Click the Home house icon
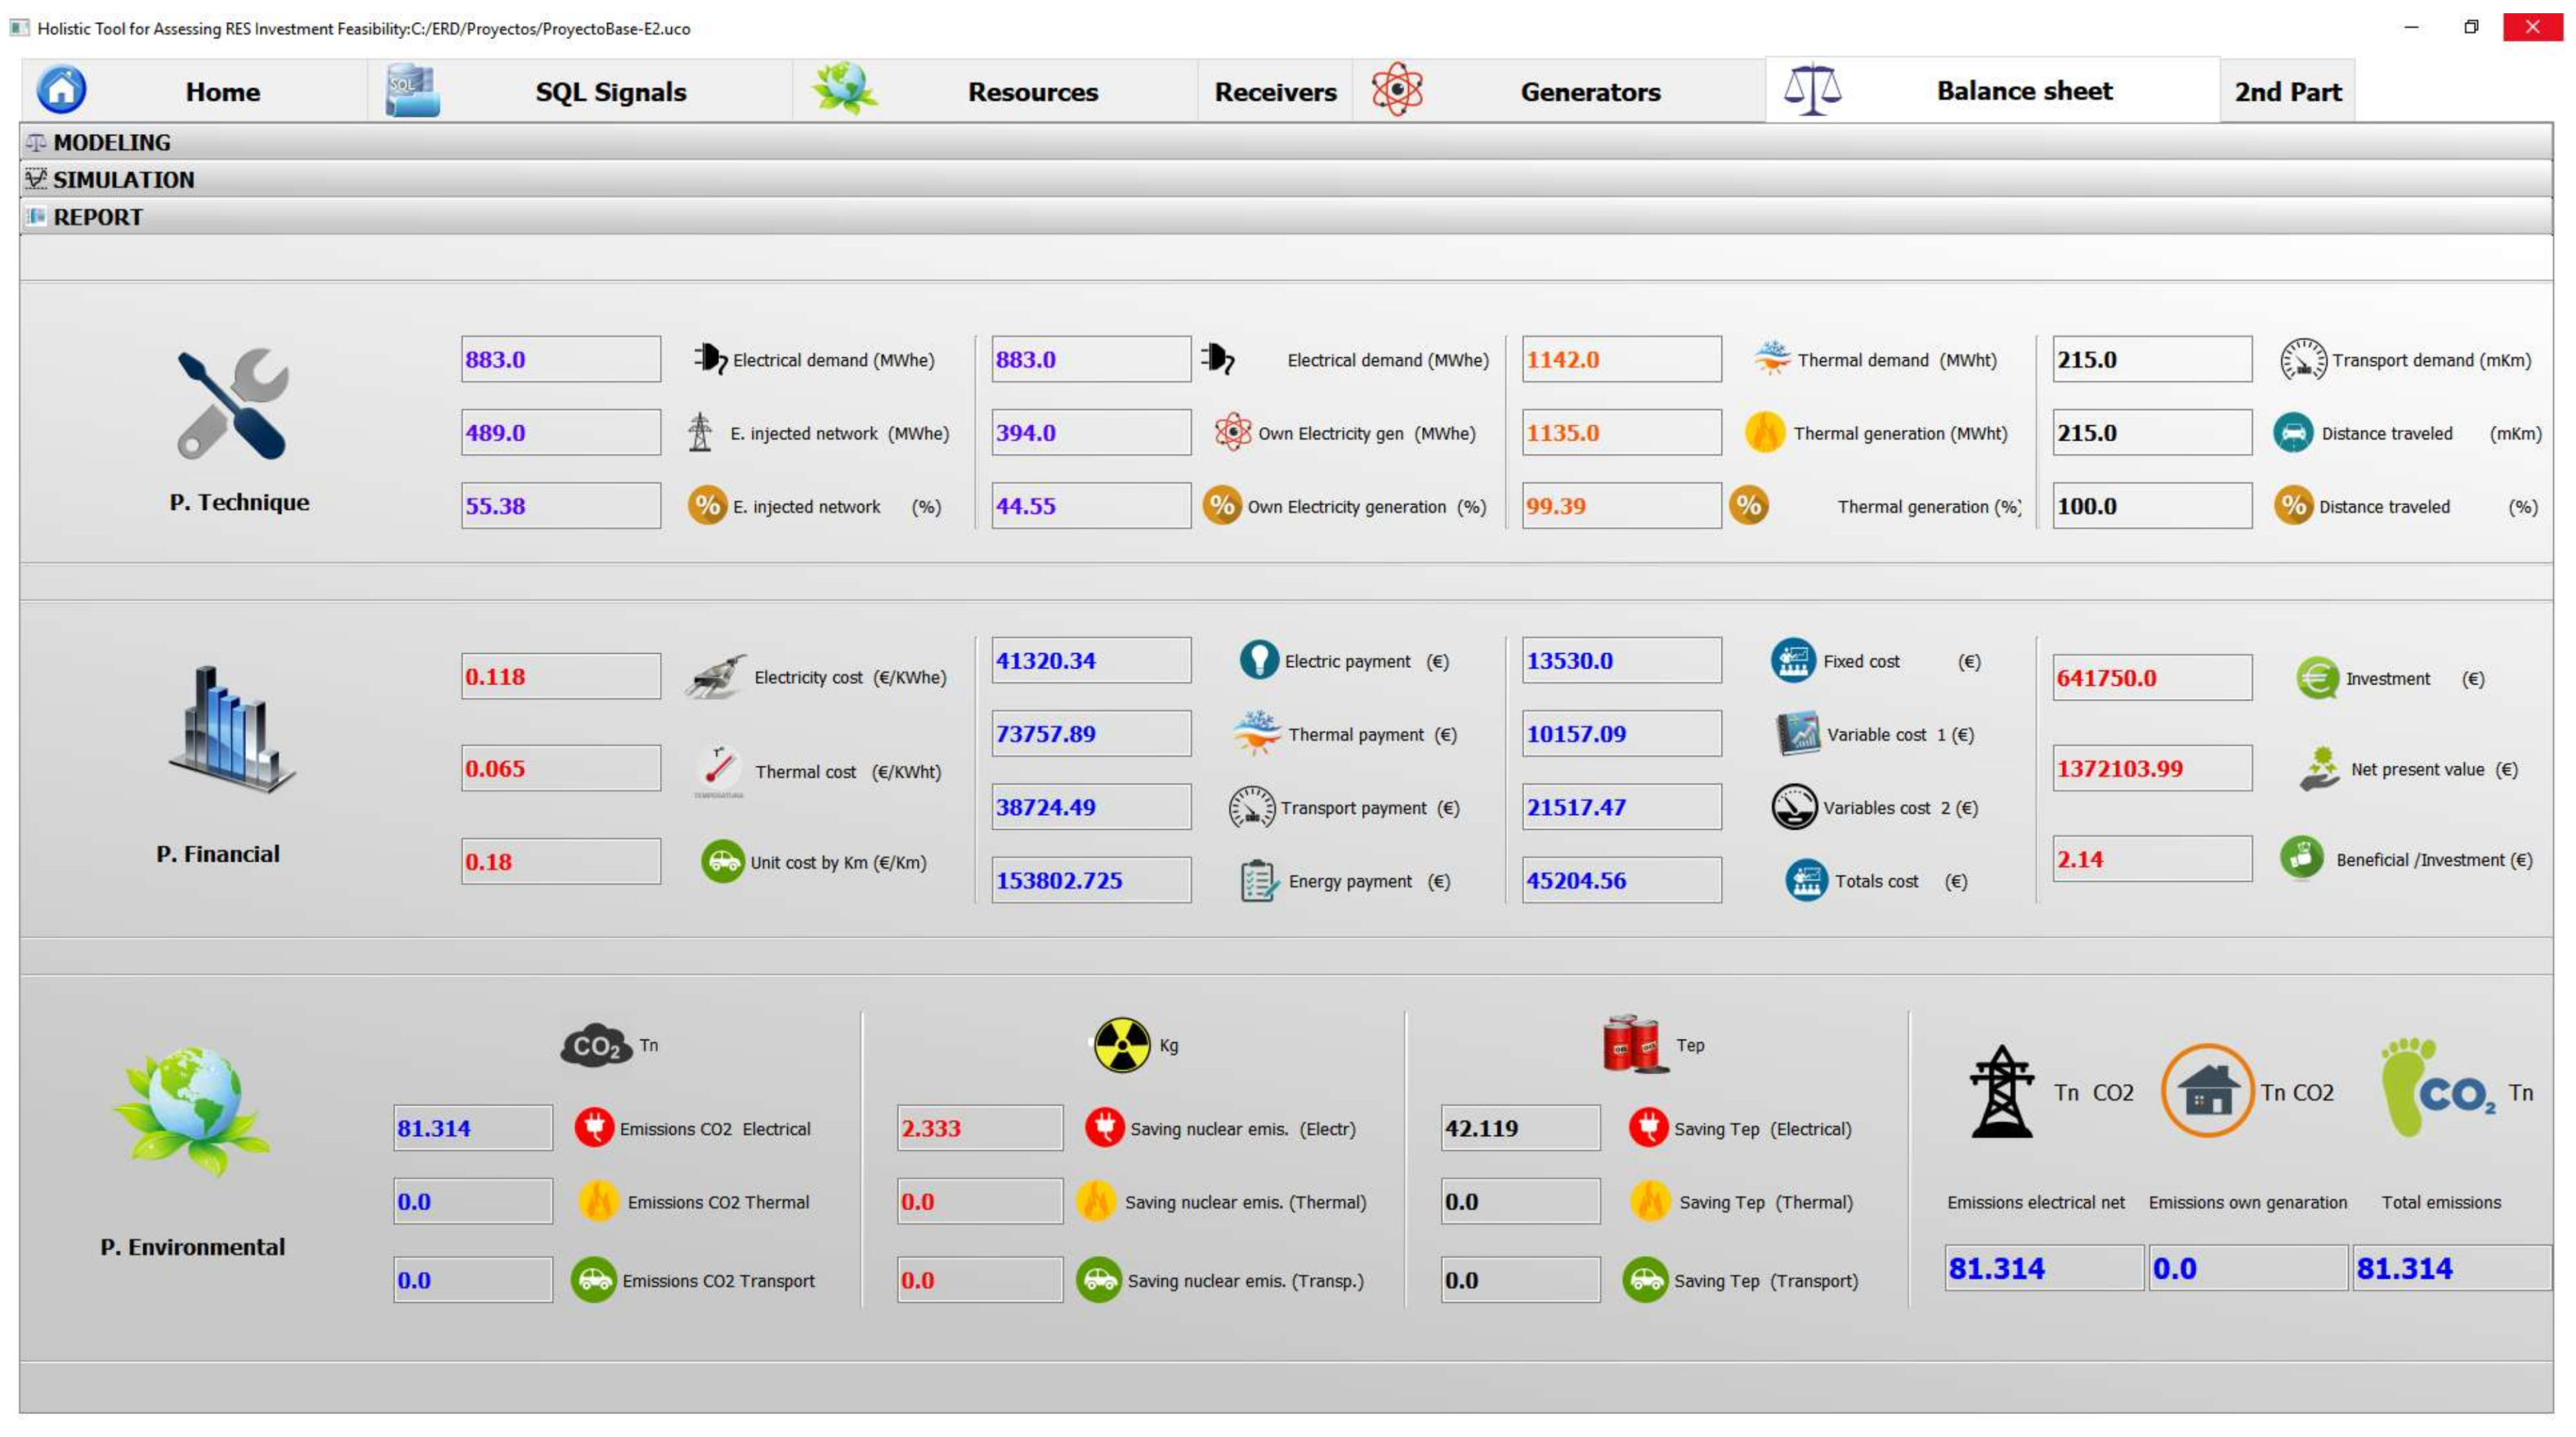The width and height of the screenshot is (2576, 1437). click(61, 90)
